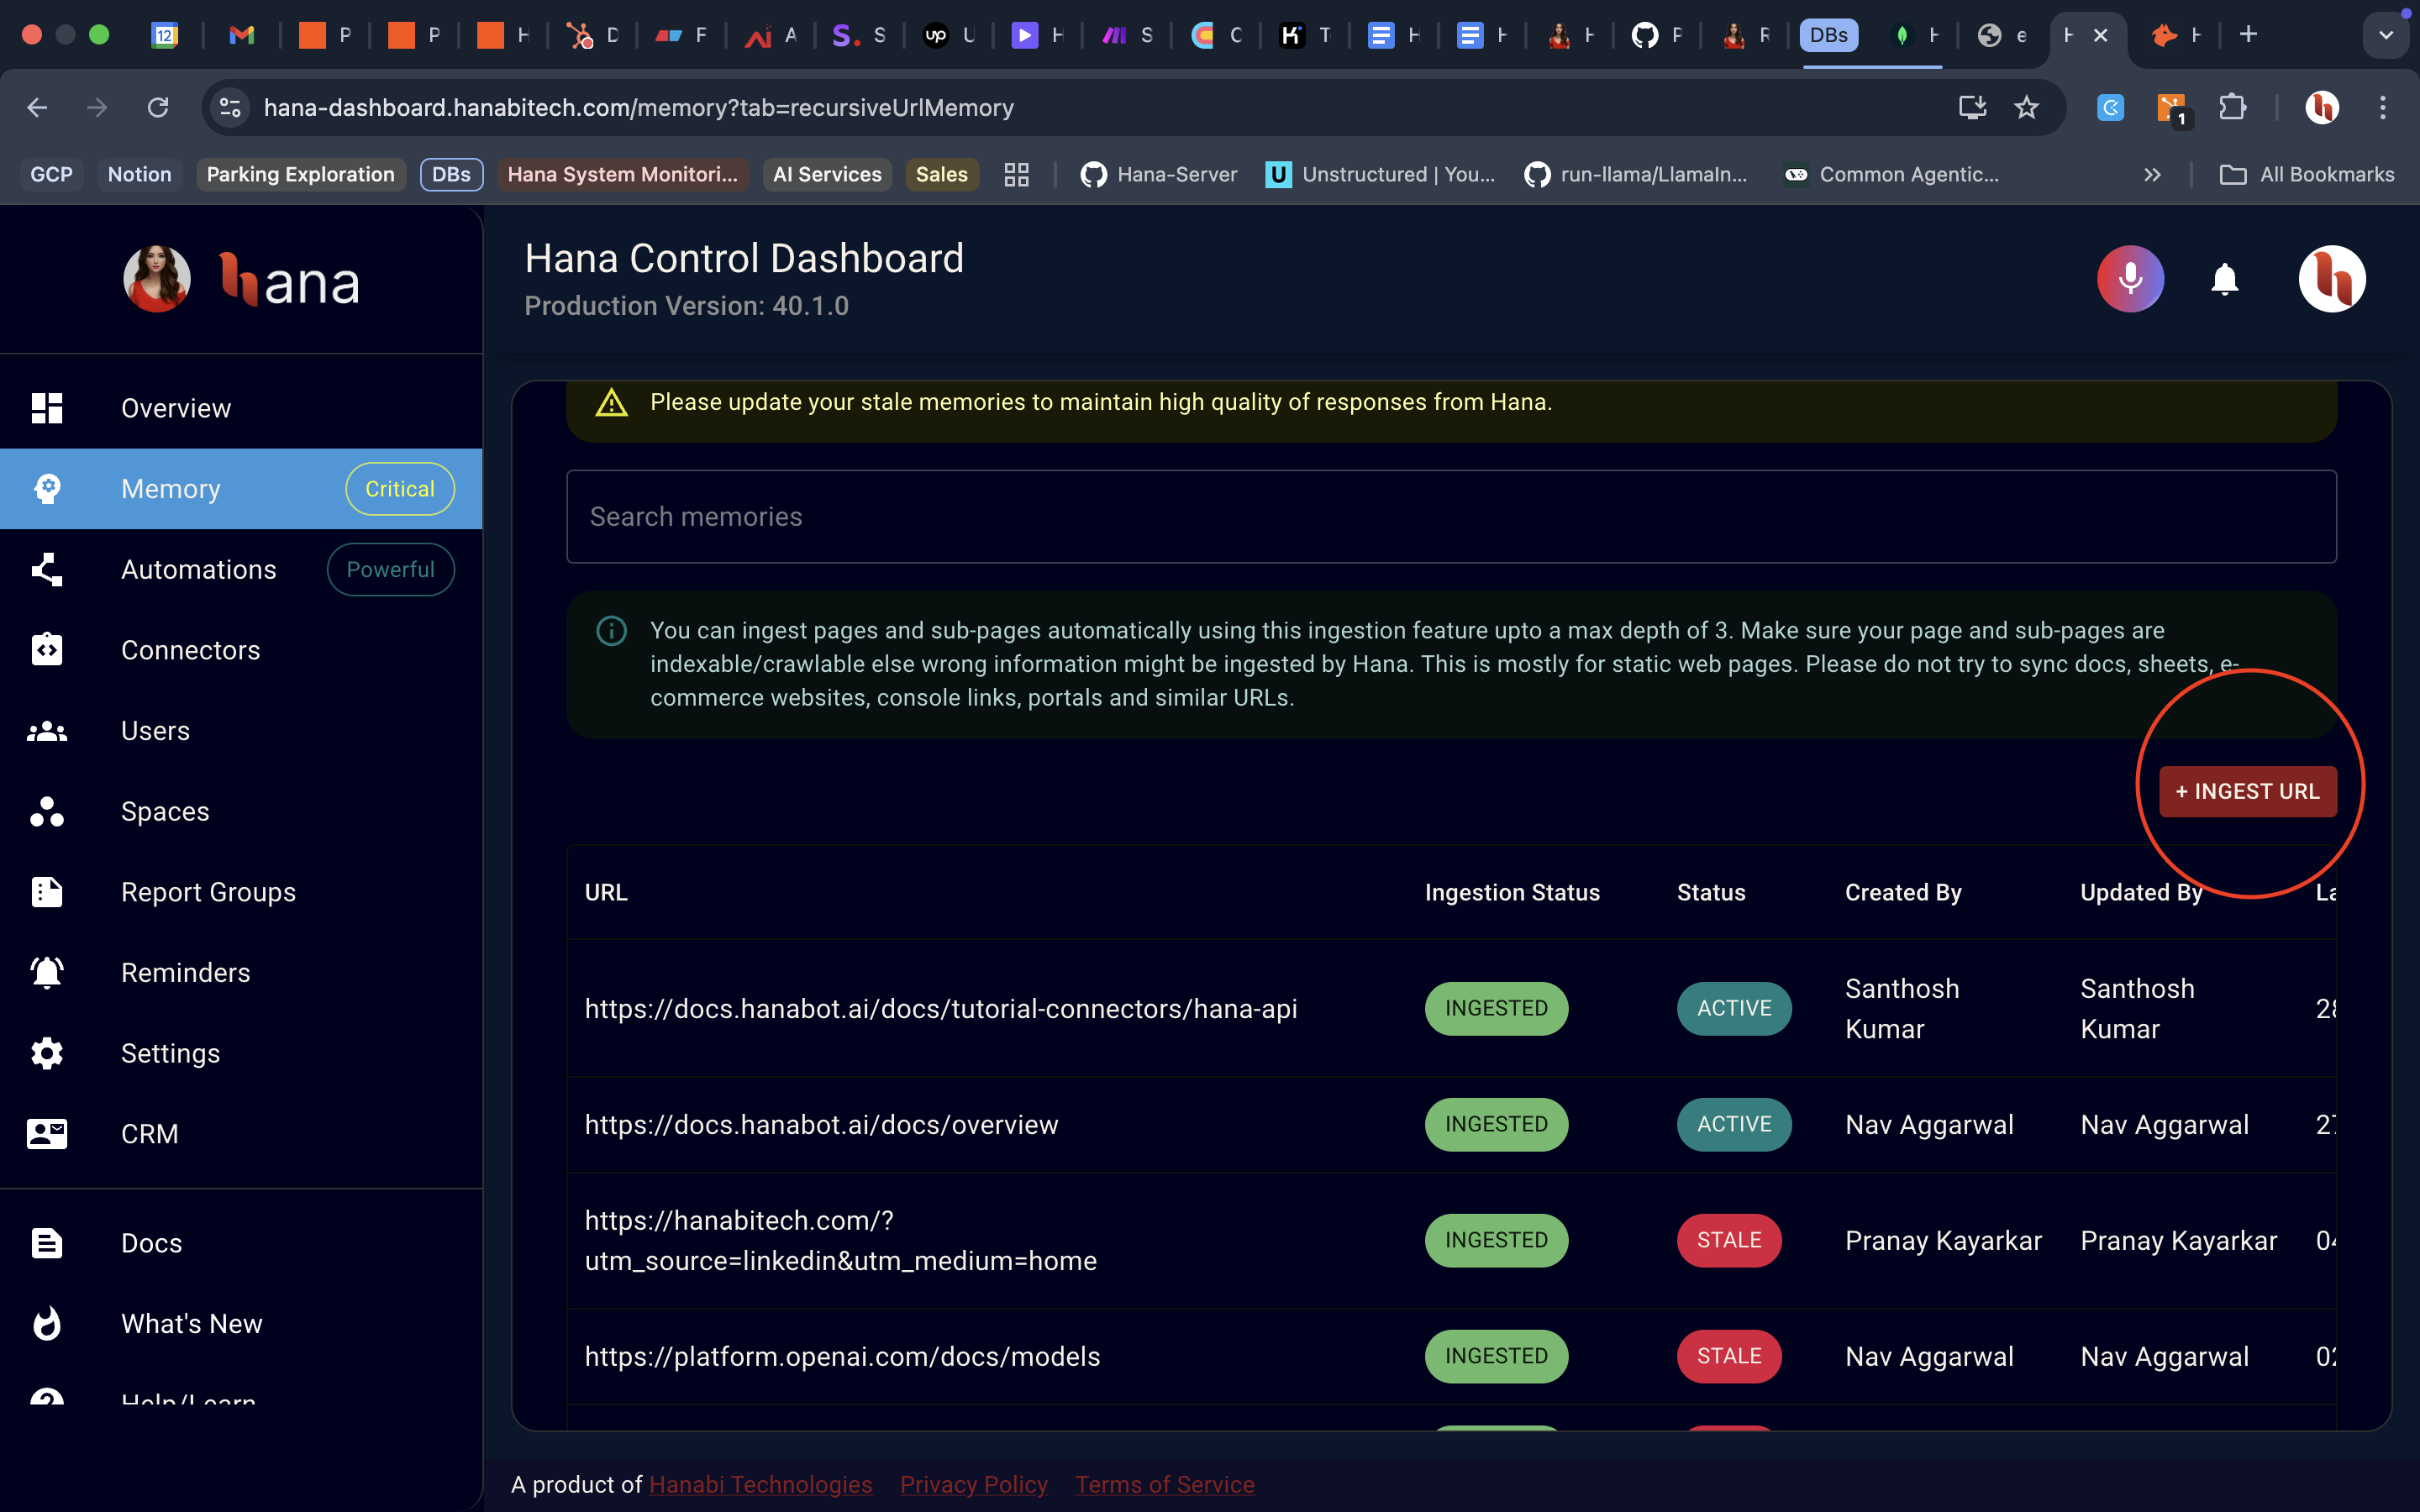
Task: Open the Reminders menu item
Action: (x=241, y=972)
